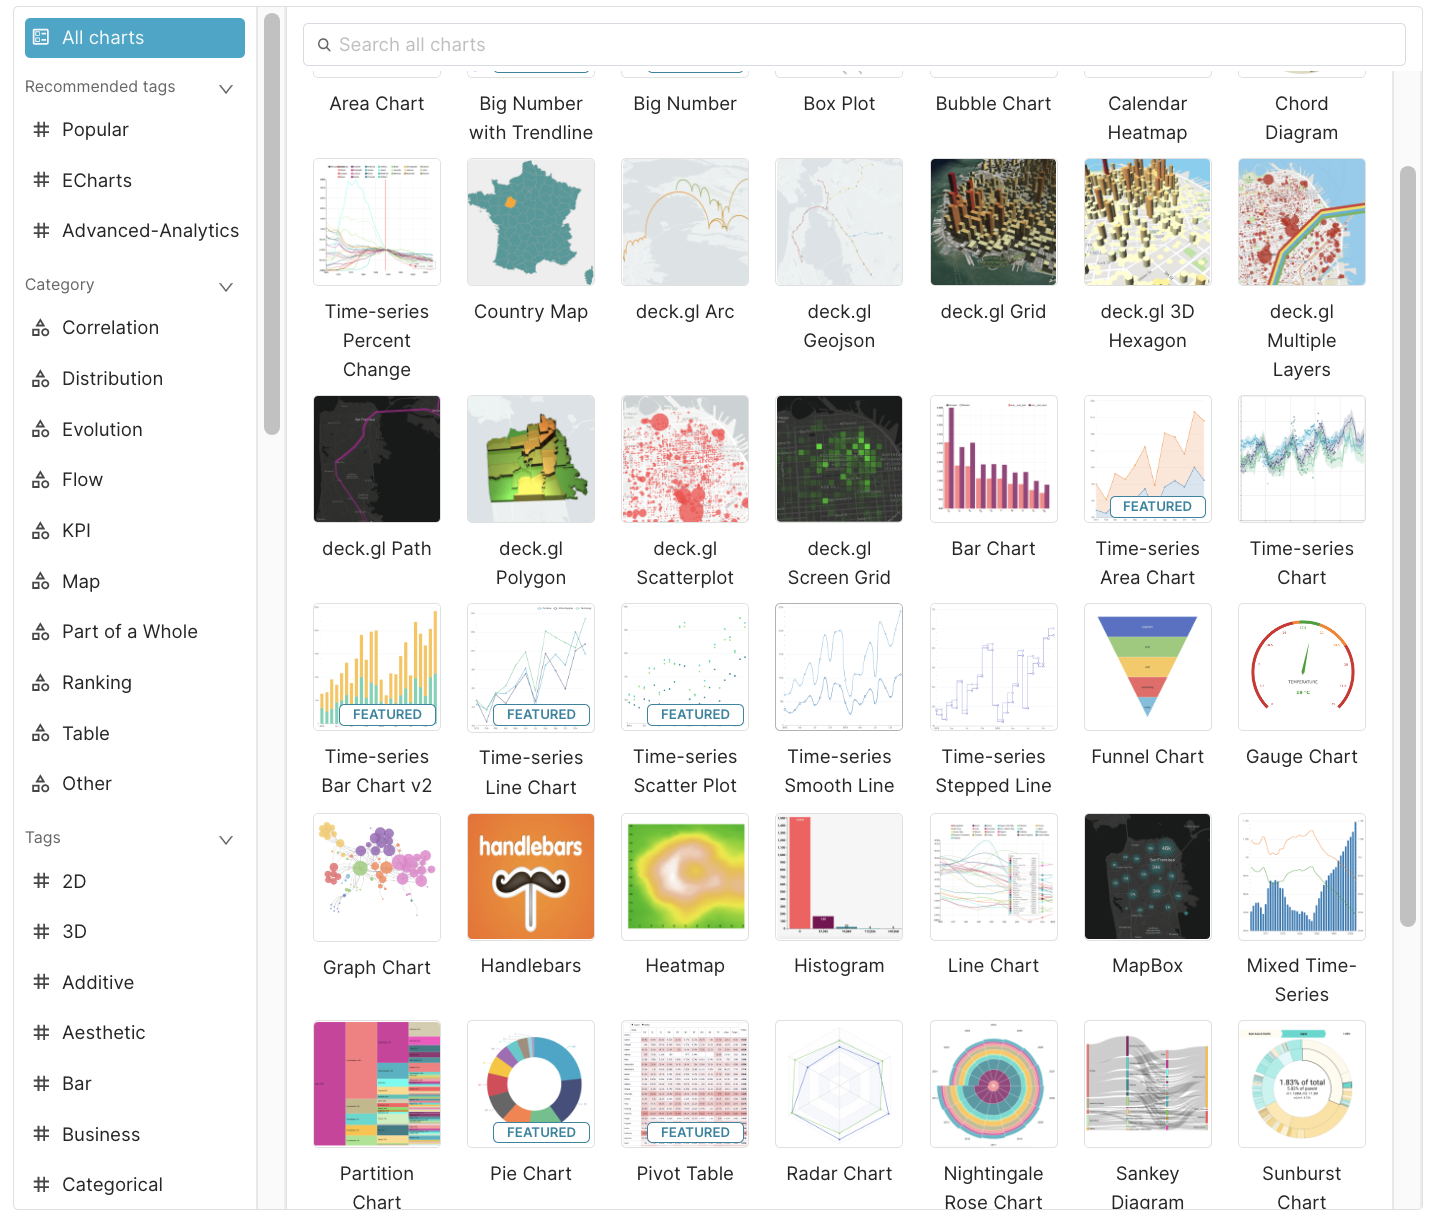Select the All charts button
This screenshot has height=1230, width=1444.
(x=135, y=38)
